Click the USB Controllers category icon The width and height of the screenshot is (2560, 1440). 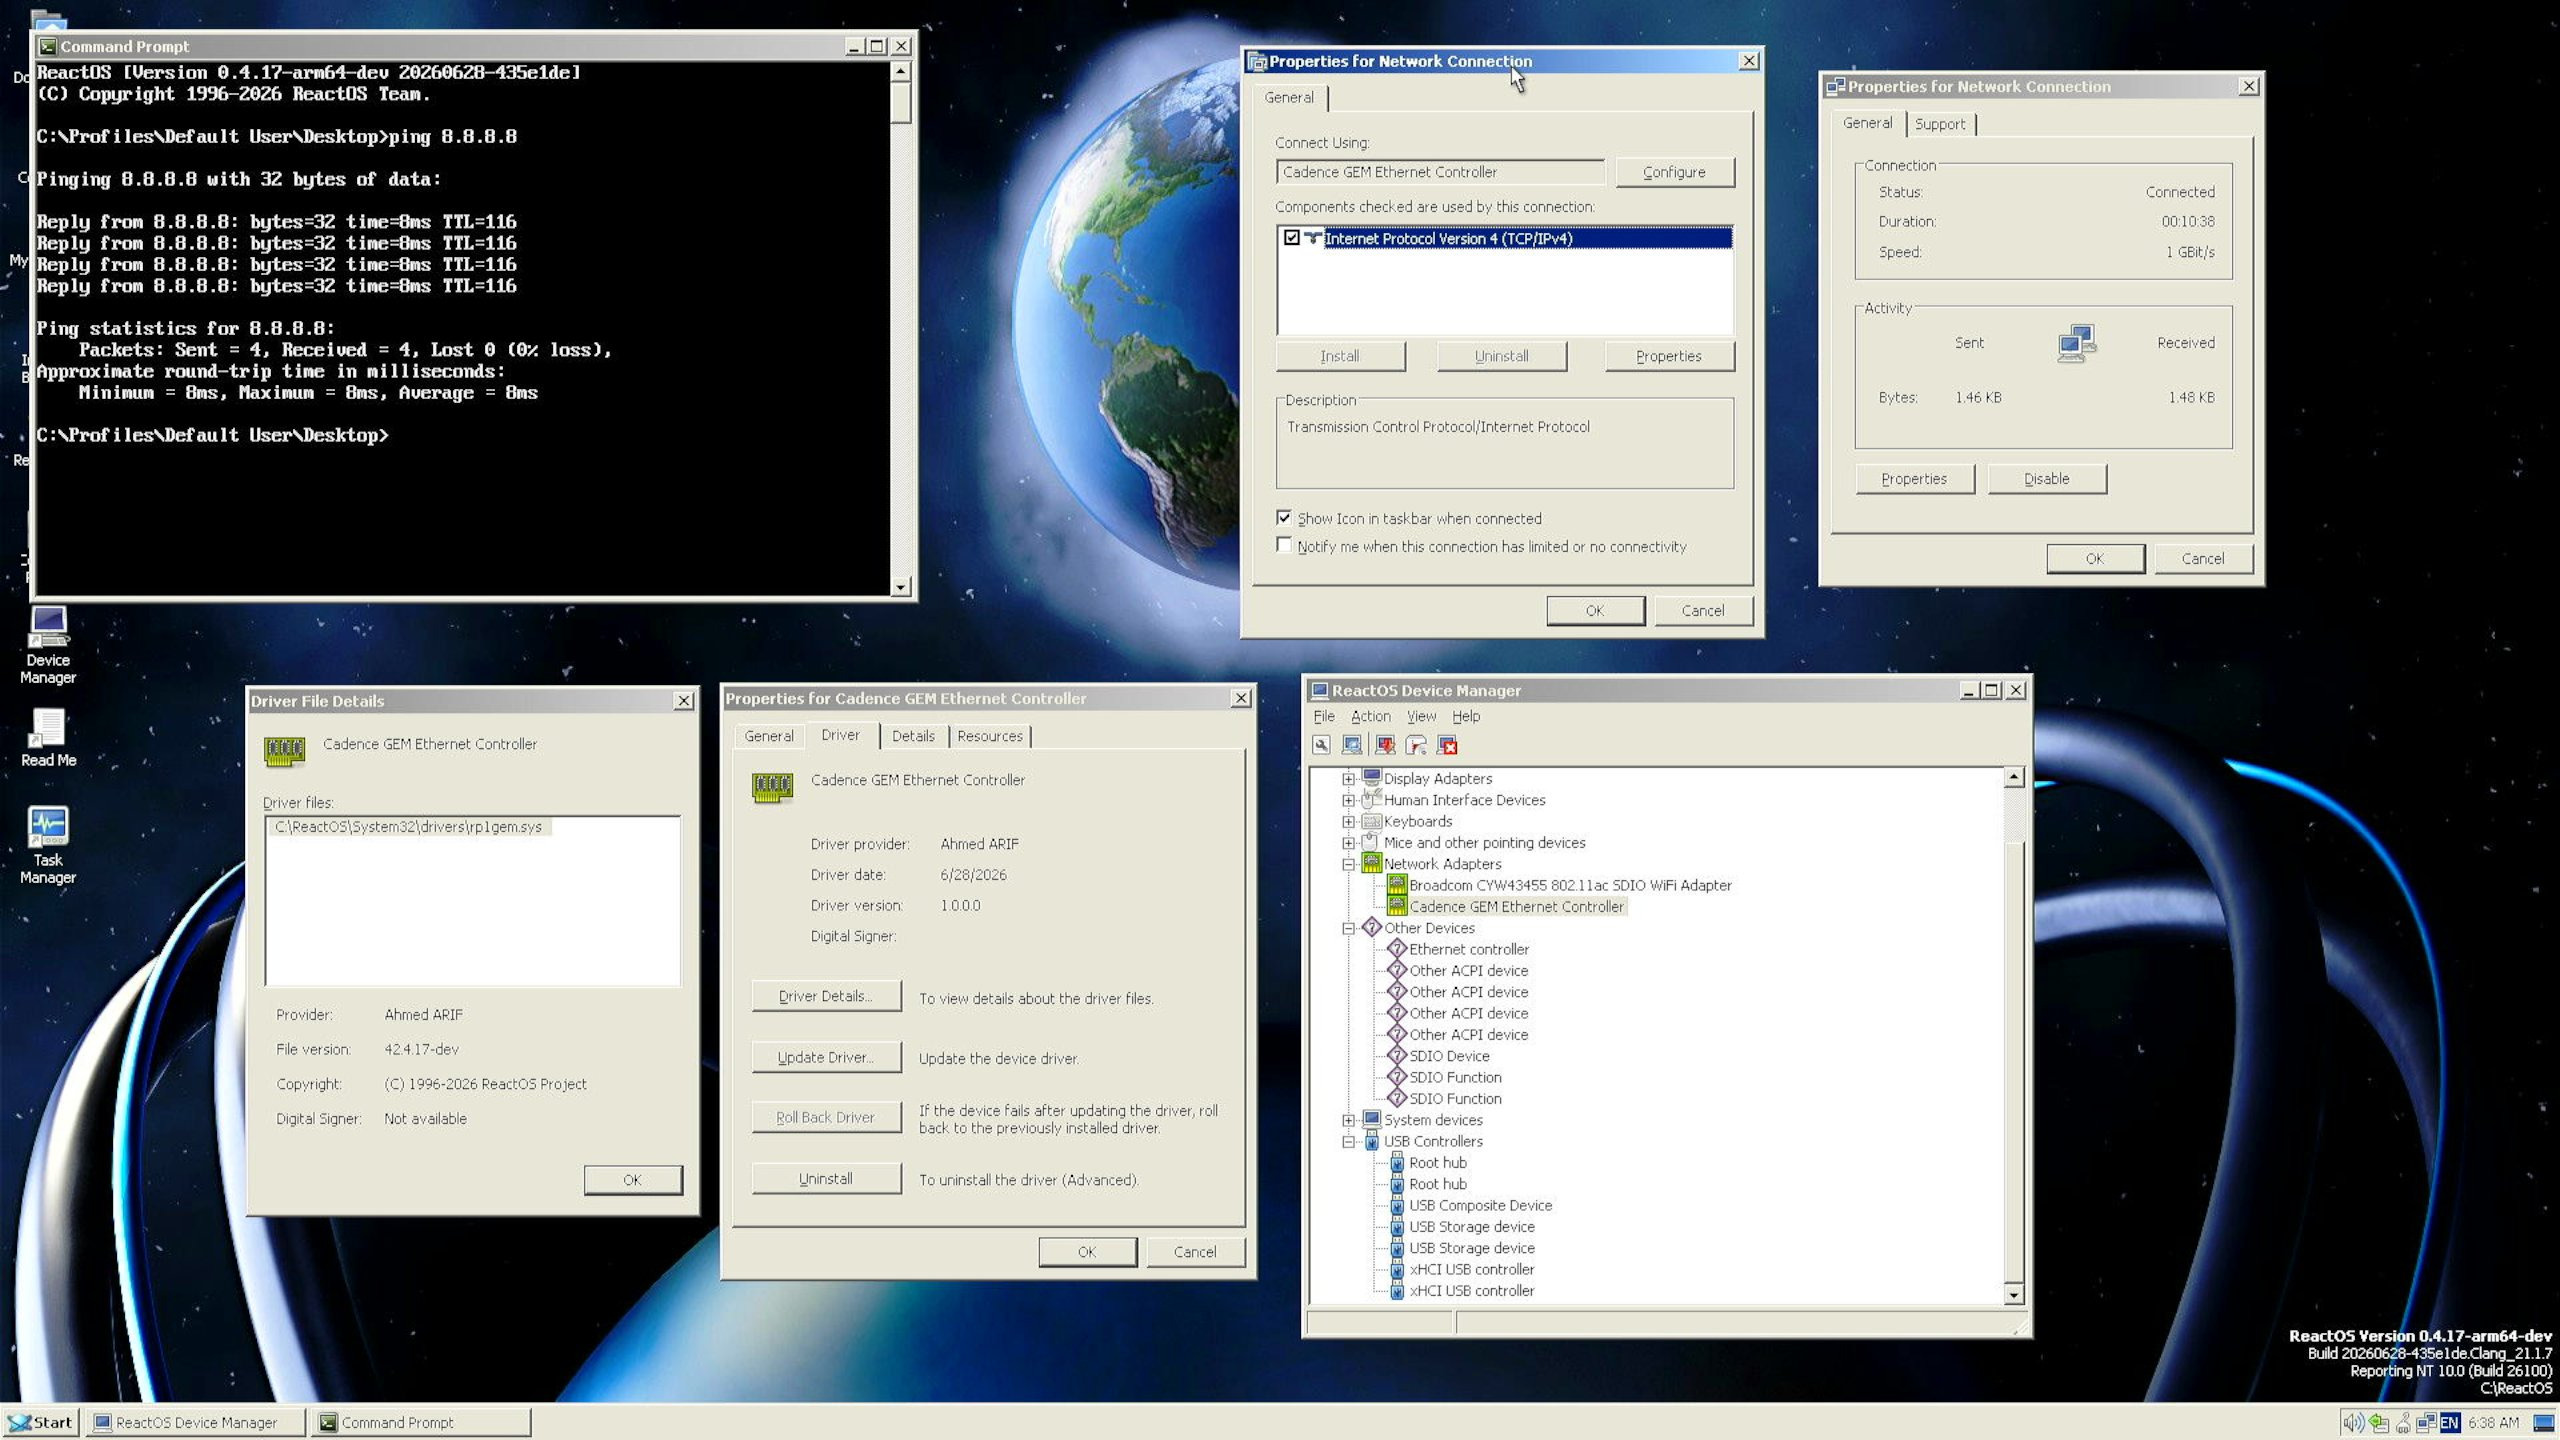pos(1371,1141)
